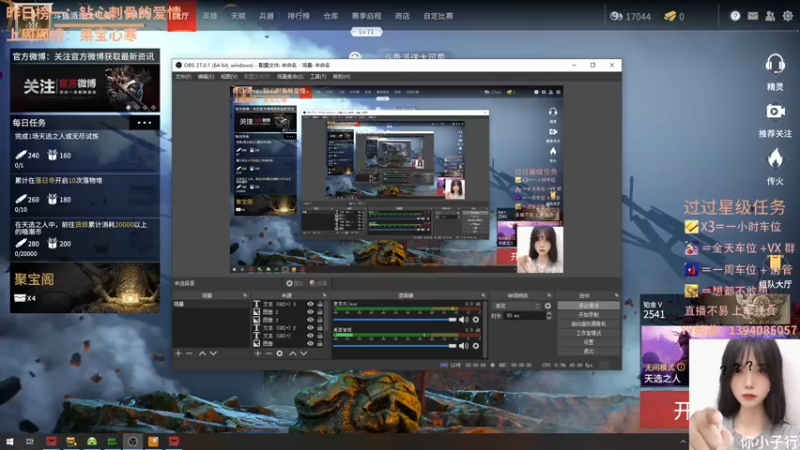This screenshot has width=800, height=450.
Task: Open 桌面音频 mixer settings gear
Action: click(476, 346)
